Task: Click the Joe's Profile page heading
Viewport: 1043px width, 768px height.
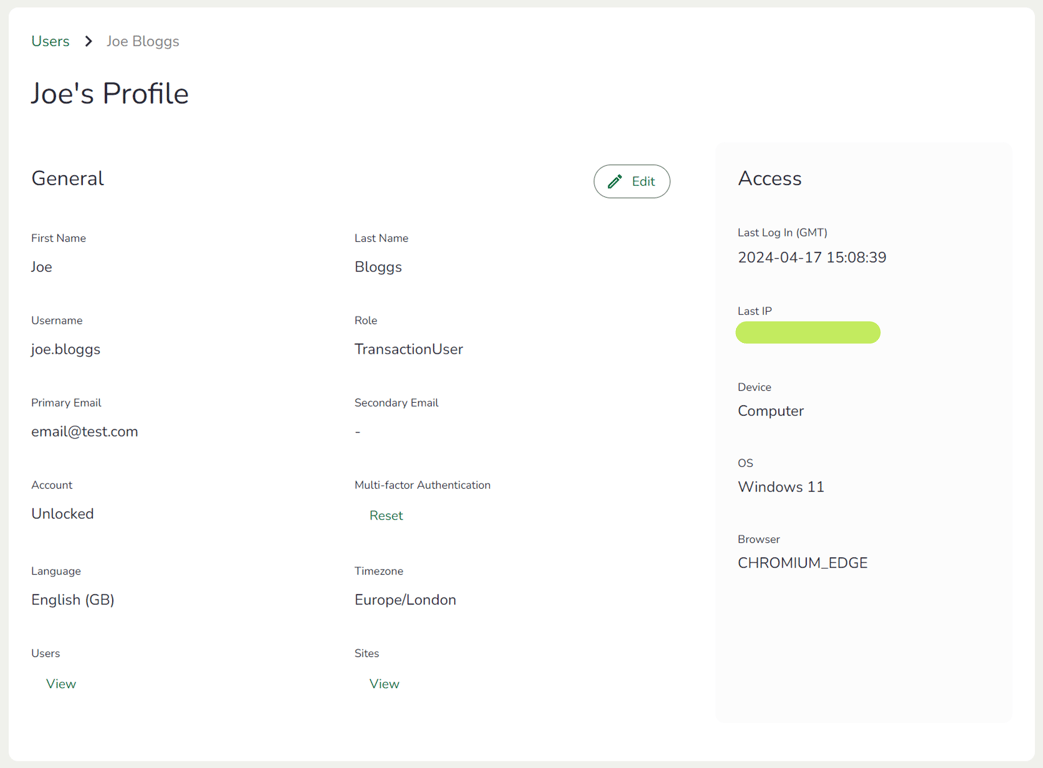Action: pos(110,94)
